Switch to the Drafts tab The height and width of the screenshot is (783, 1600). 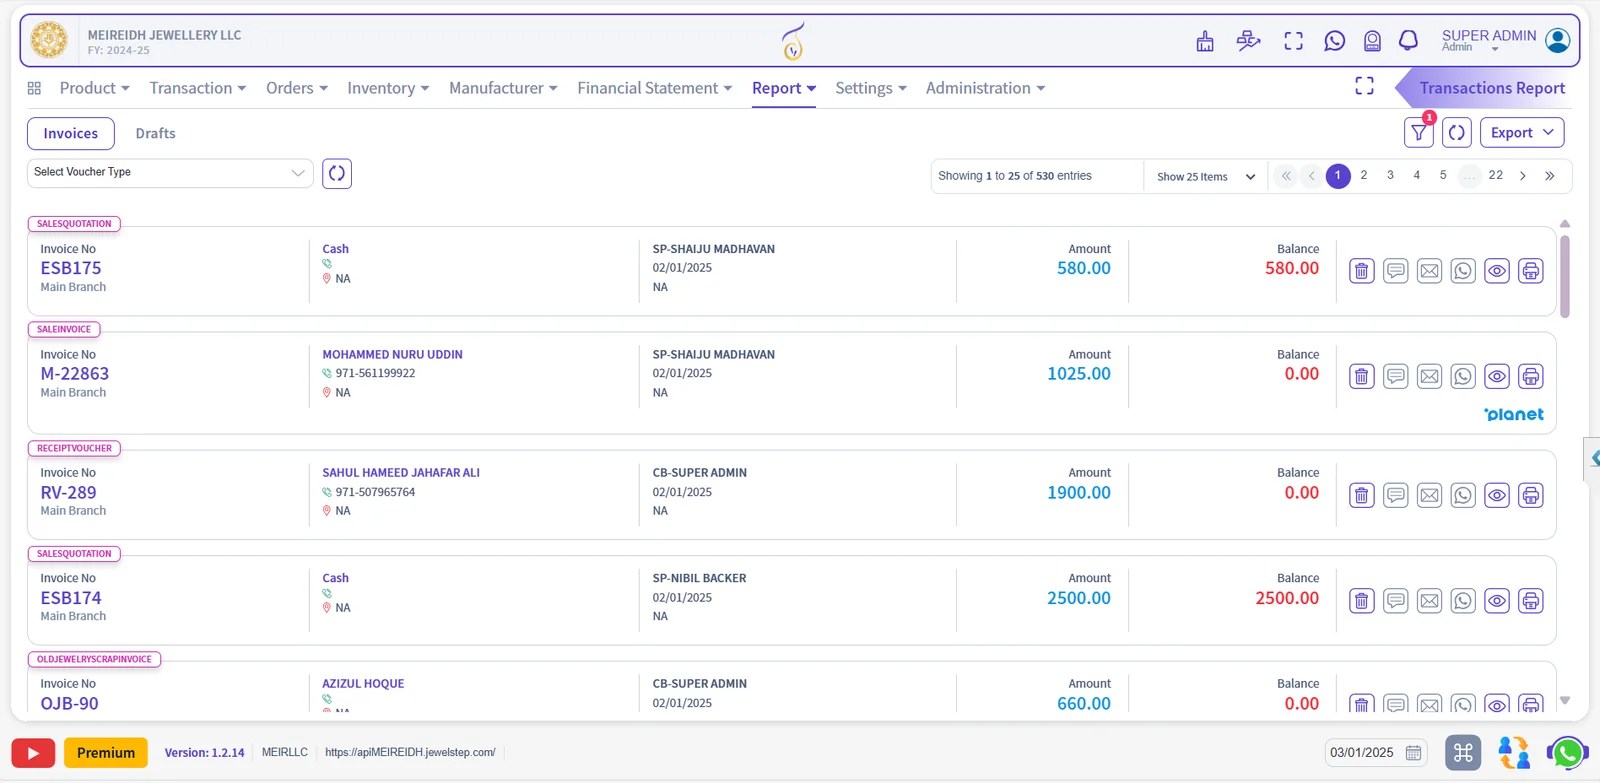click(155, 133)
